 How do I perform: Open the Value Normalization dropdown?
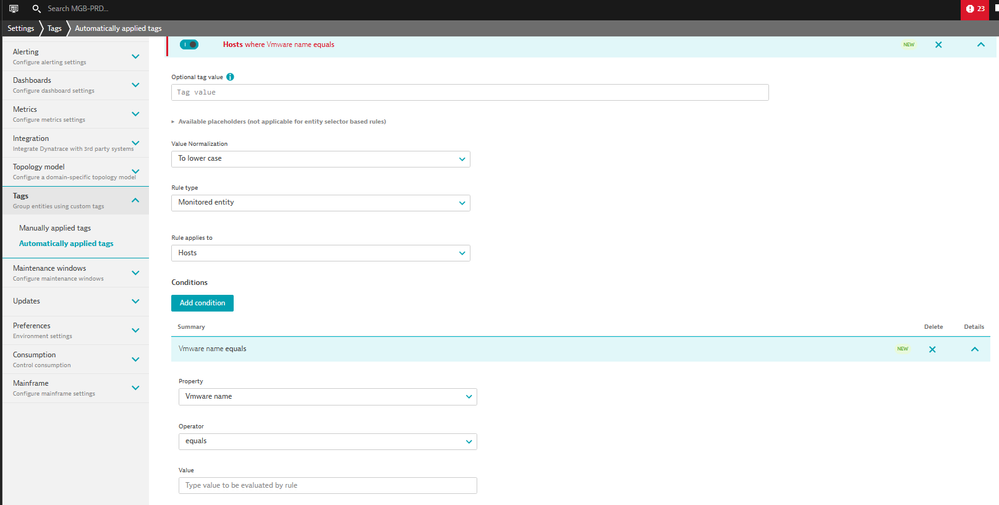click(320, 159)
